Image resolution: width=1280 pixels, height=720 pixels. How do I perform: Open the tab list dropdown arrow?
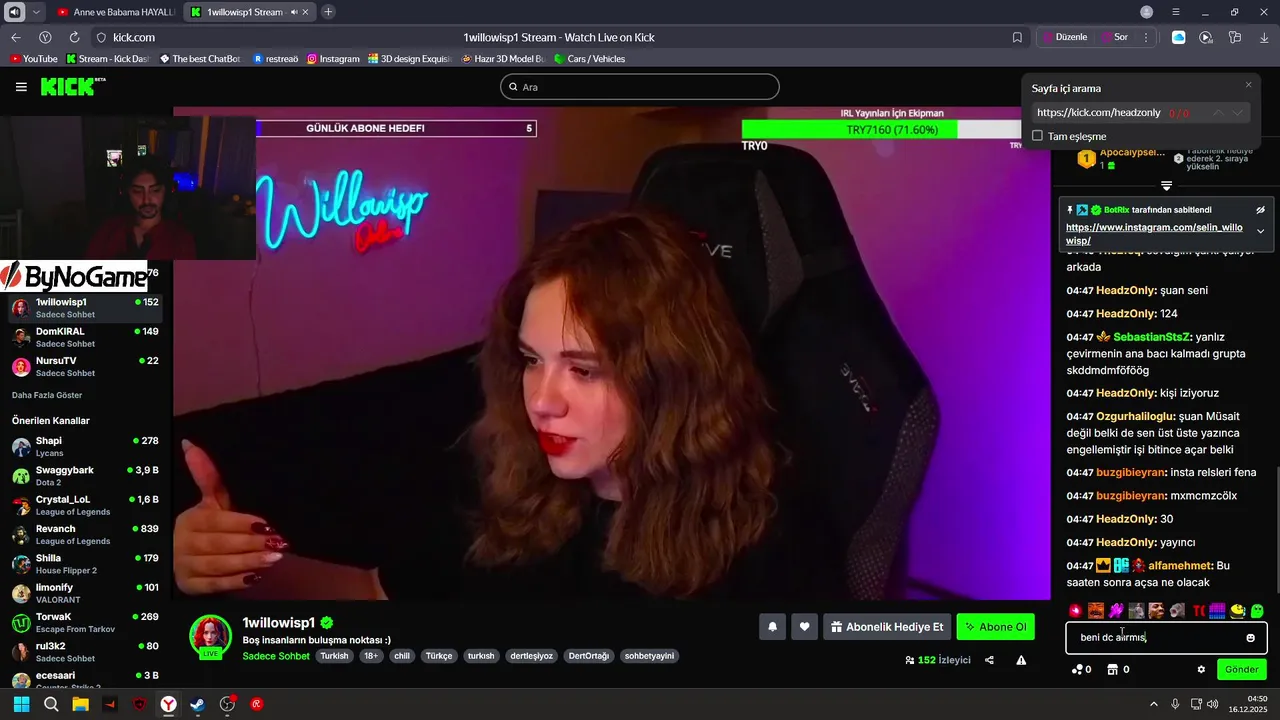37,12
